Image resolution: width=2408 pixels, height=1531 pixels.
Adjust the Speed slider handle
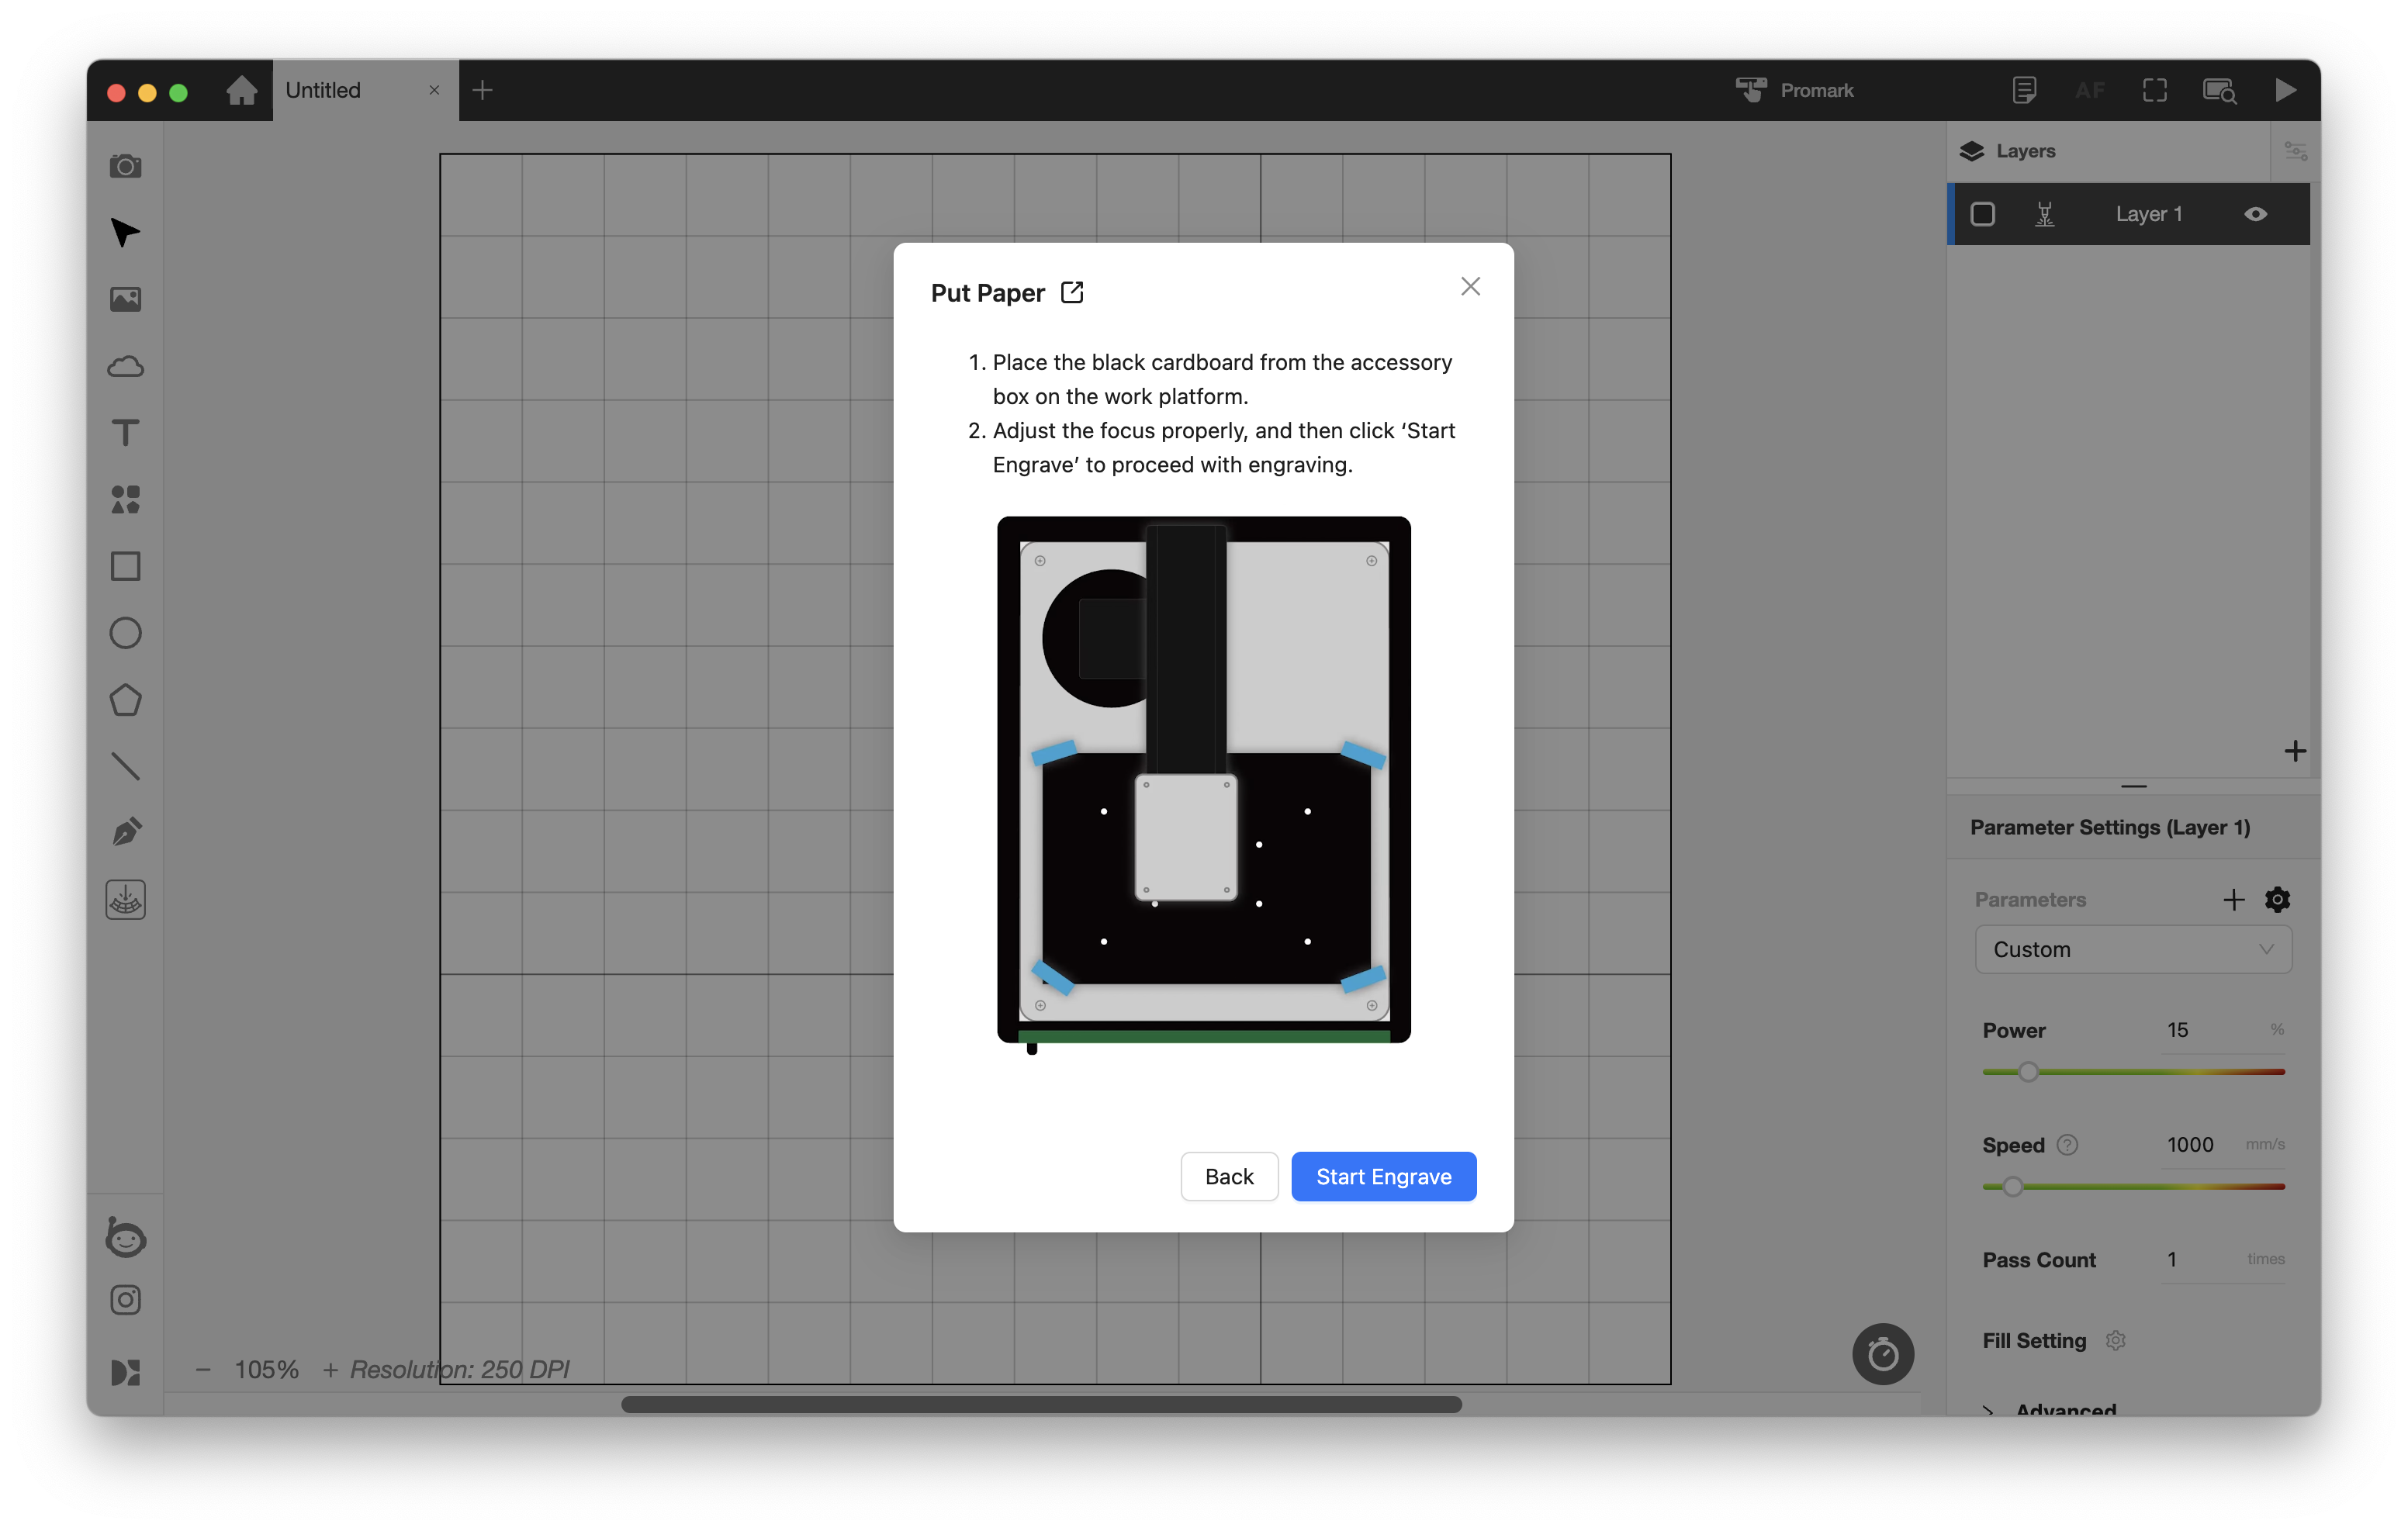point(2013,1187)
